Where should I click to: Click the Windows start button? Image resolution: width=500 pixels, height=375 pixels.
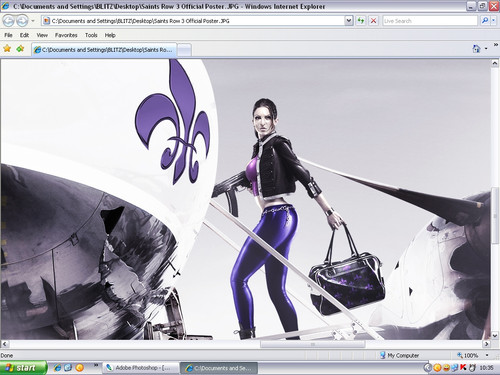click(x=23, y=368)
